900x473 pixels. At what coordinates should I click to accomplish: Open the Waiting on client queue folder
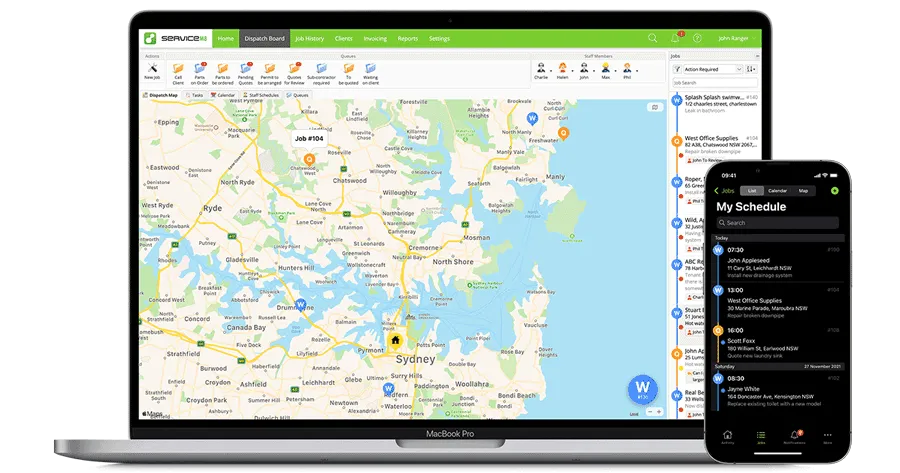click(x=371, y=69)
